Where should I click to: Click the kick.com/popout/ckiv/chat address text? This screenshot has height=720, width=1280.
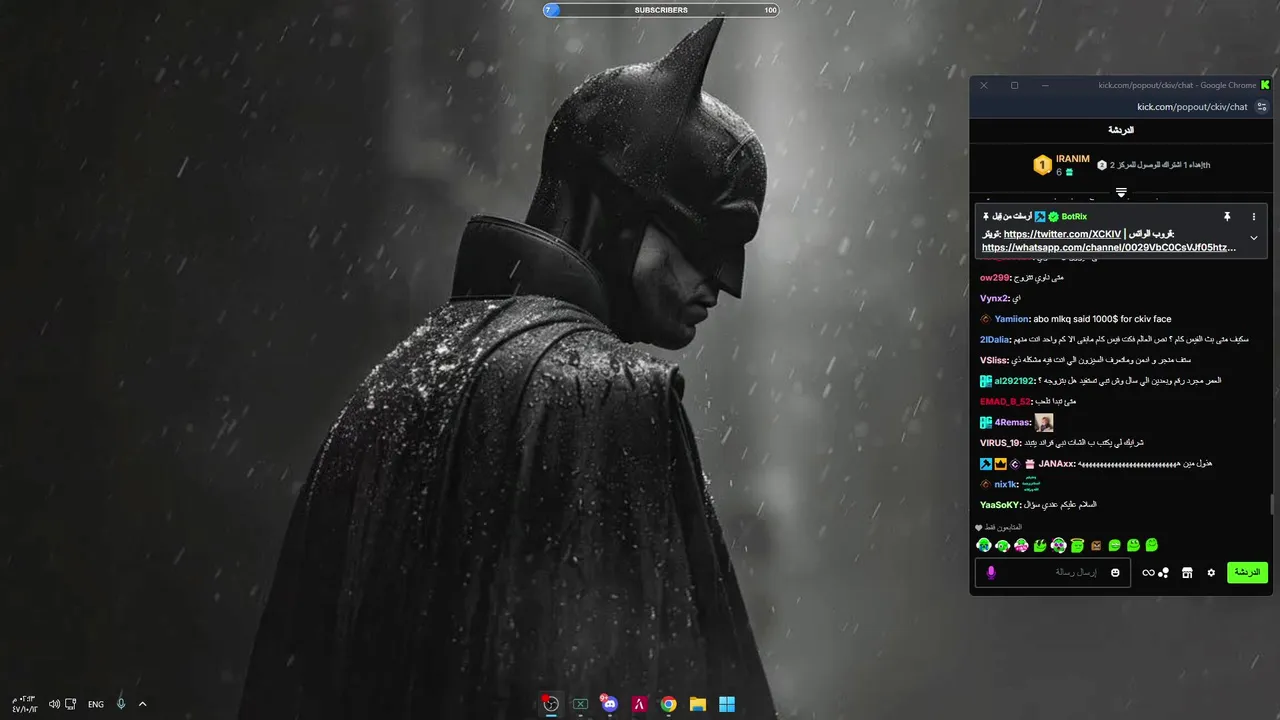pyautogui.click(x=1192, y=106)
